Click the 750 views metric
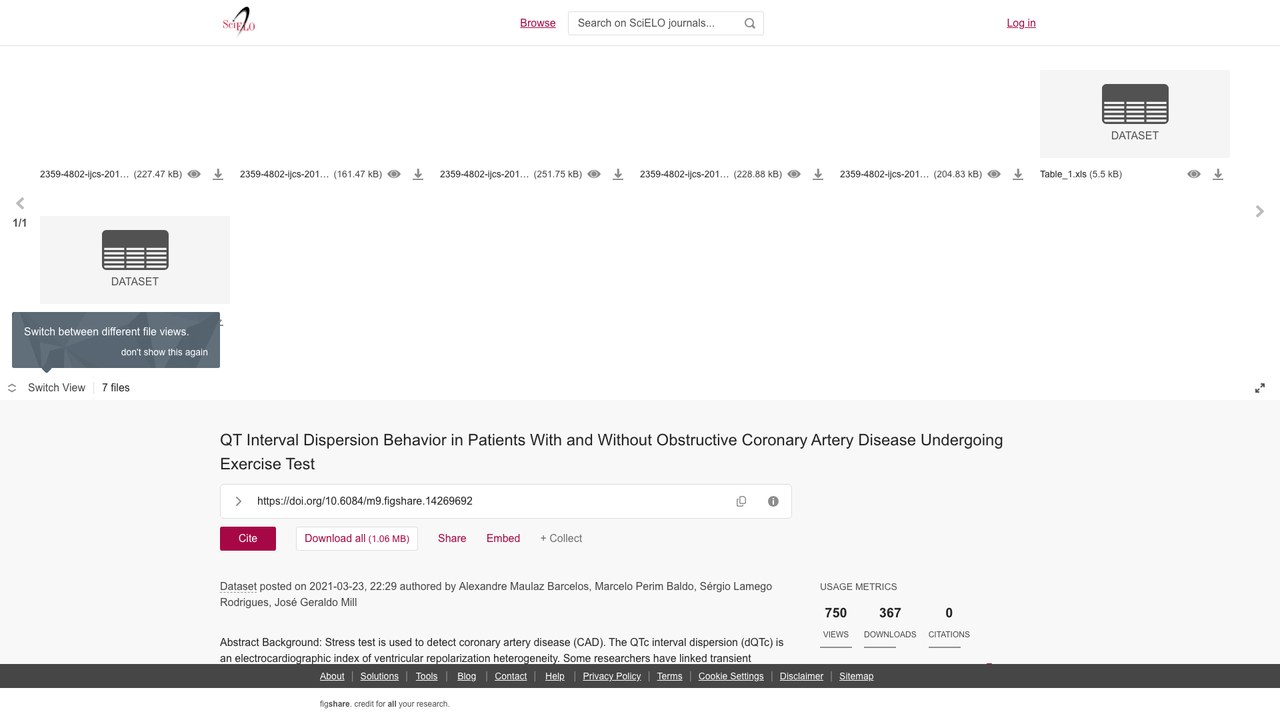1280x720 pixels. point(836,622)
